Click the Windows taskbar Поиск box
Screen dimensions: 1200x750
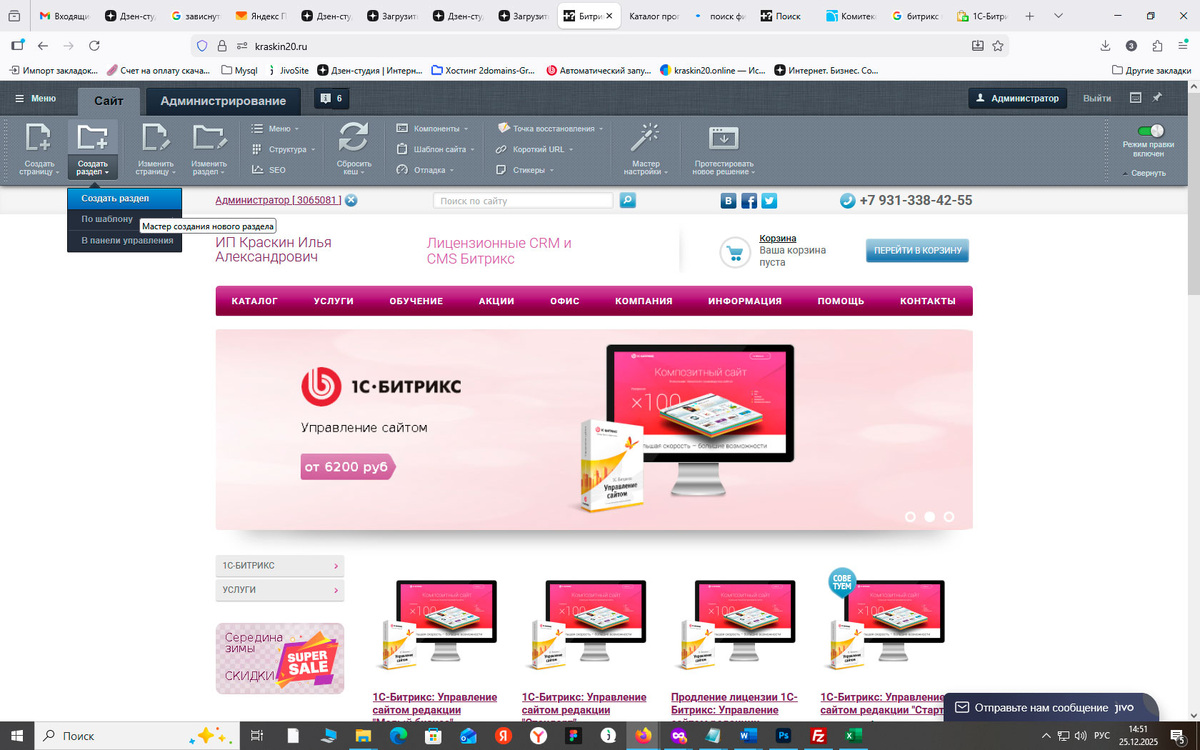pos(136,735)
